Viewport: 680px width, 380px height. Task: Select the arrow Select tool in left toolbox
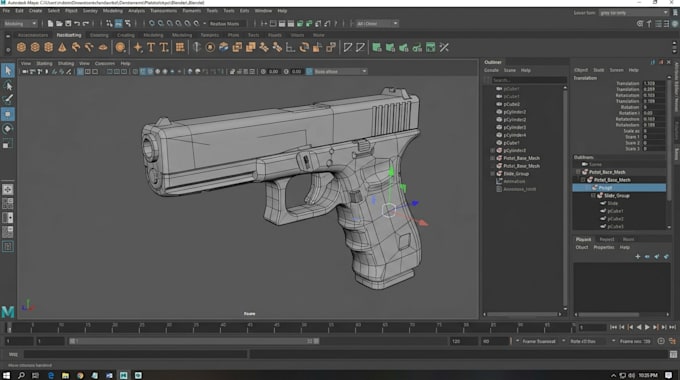pos(8,71)
